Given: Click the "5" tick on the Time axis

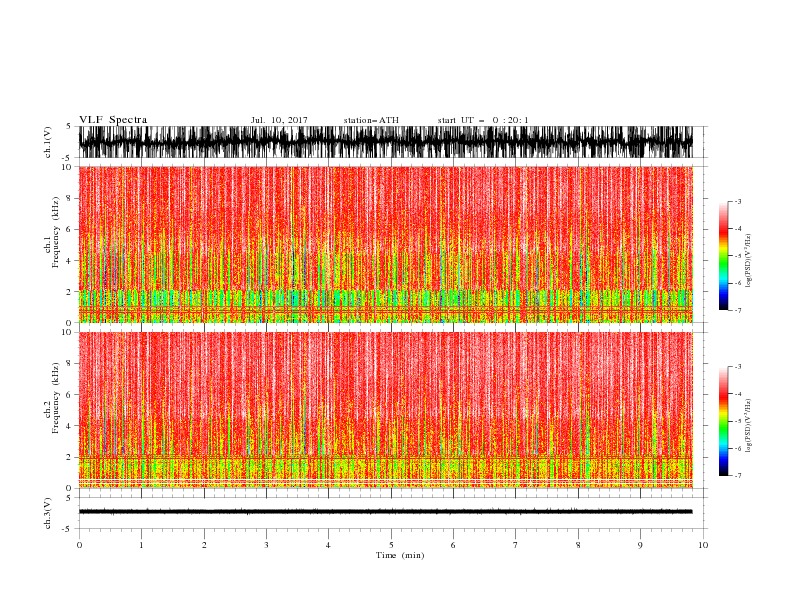Looking at the screenshot, I should [391, 545].
